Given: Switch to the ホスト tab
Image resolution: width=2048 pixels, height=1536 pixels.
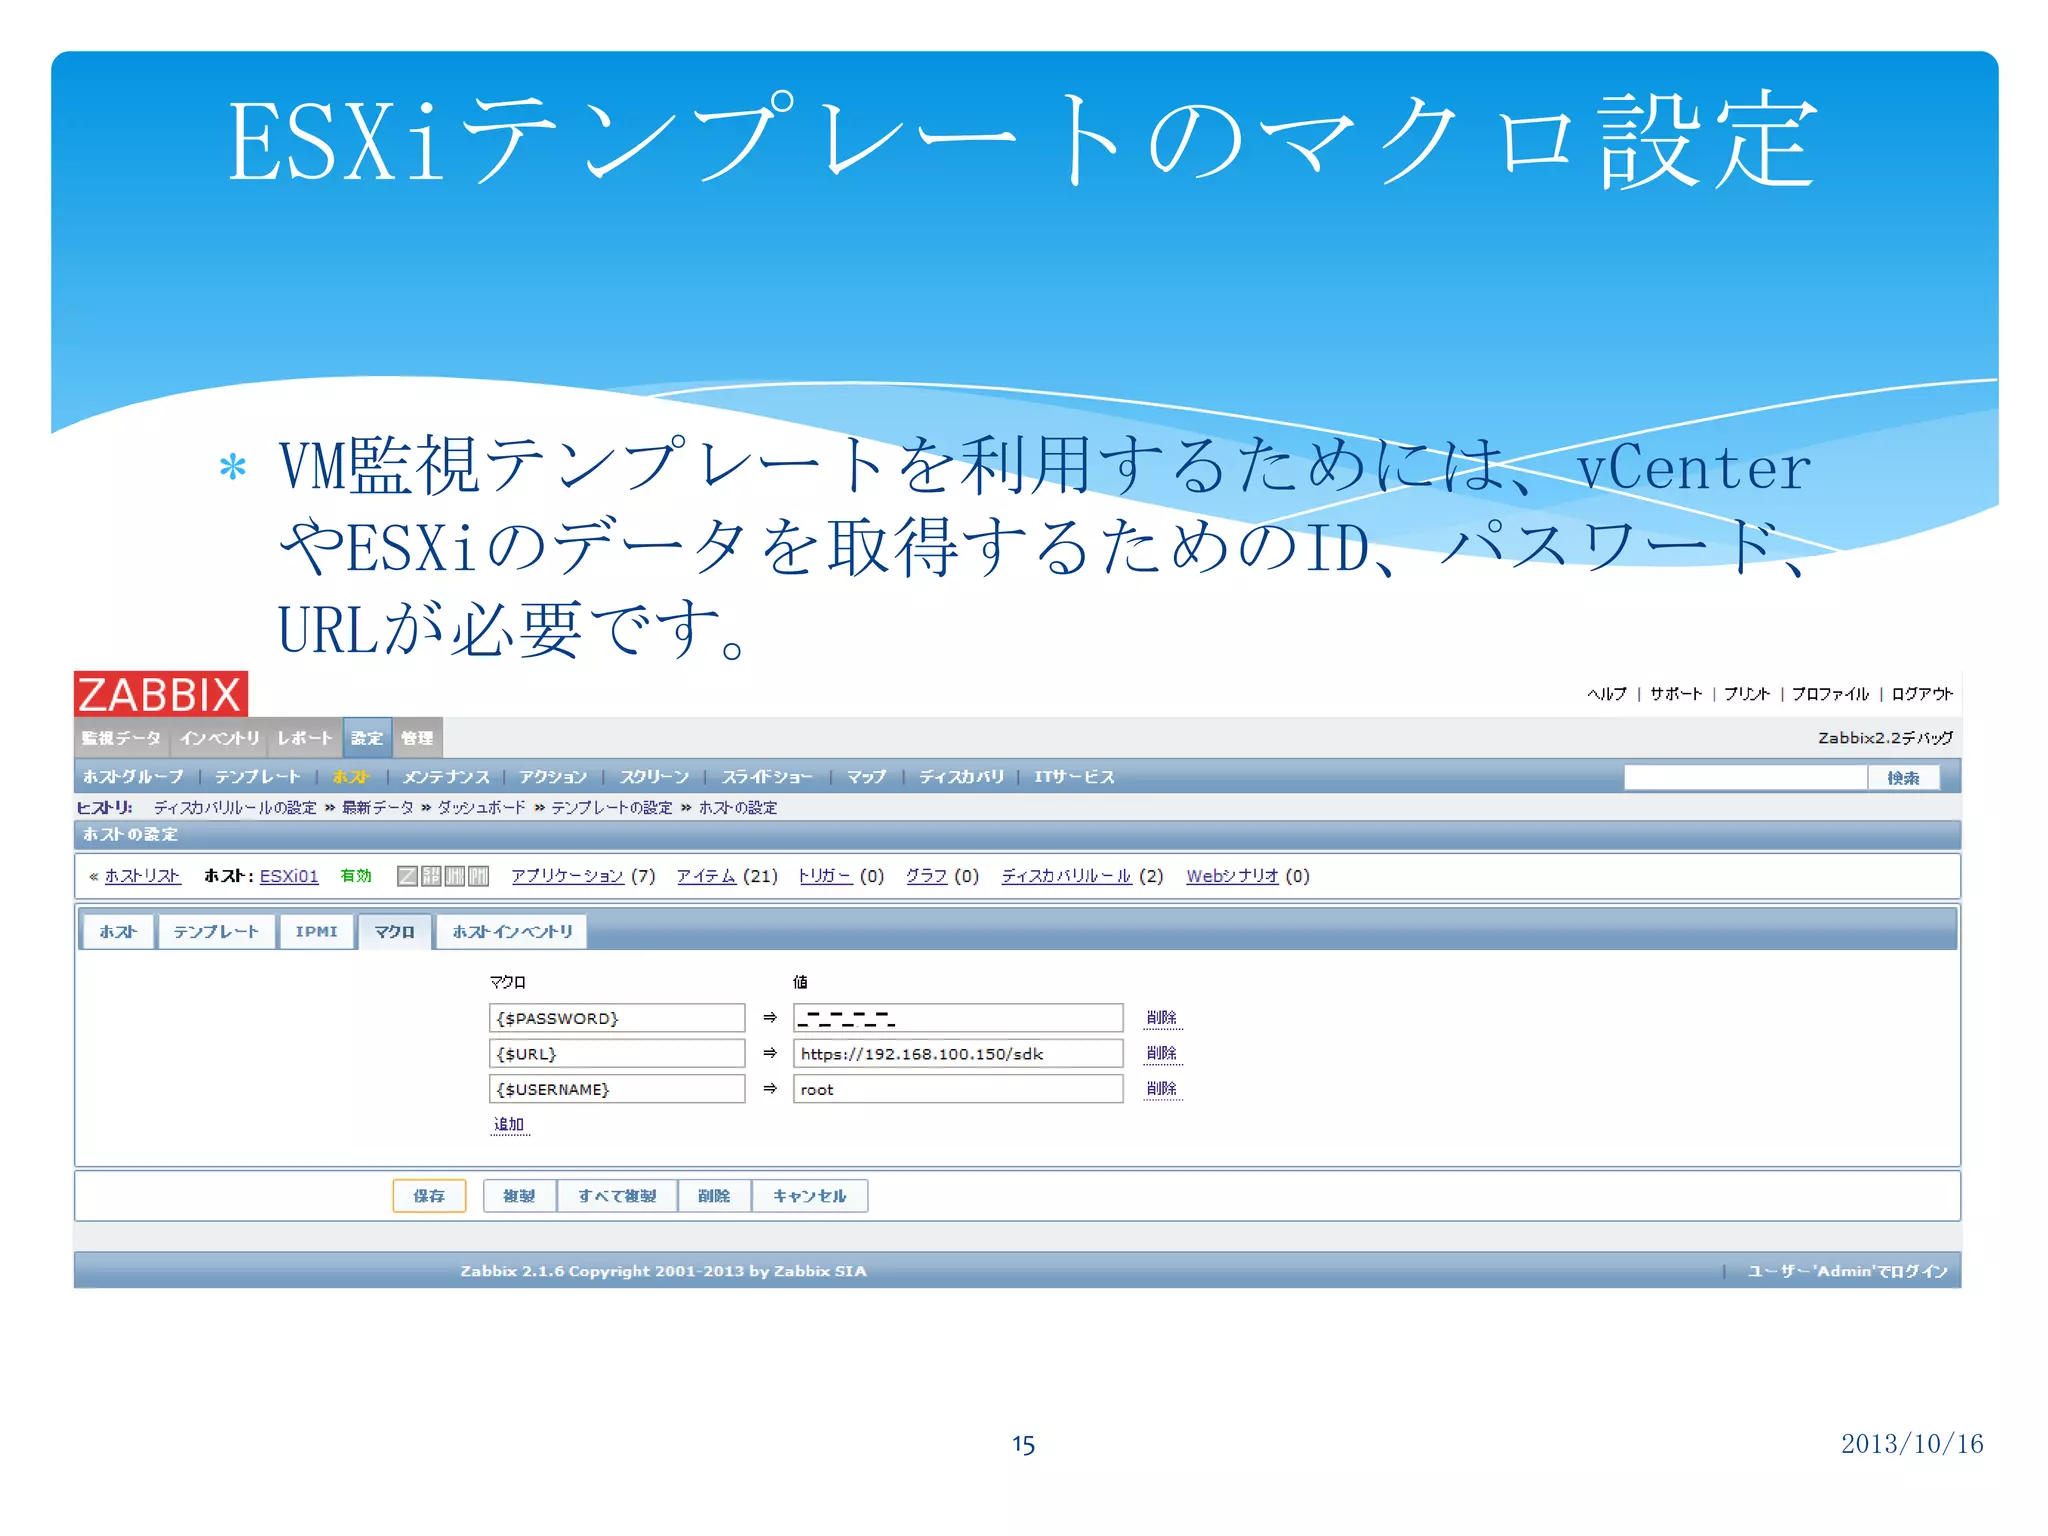Looking at the screenshot, I should pos(118,932).
